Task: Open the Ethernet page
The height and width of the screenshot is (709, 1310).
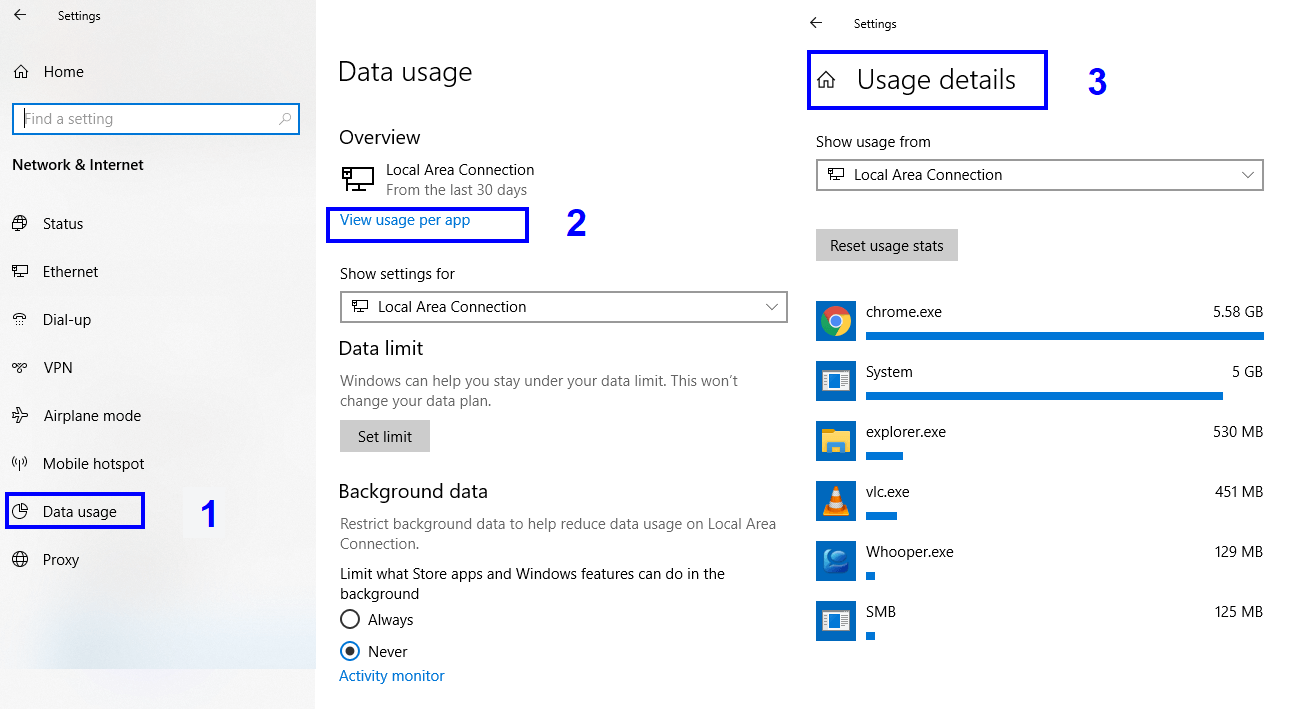Action: (70, 271)
